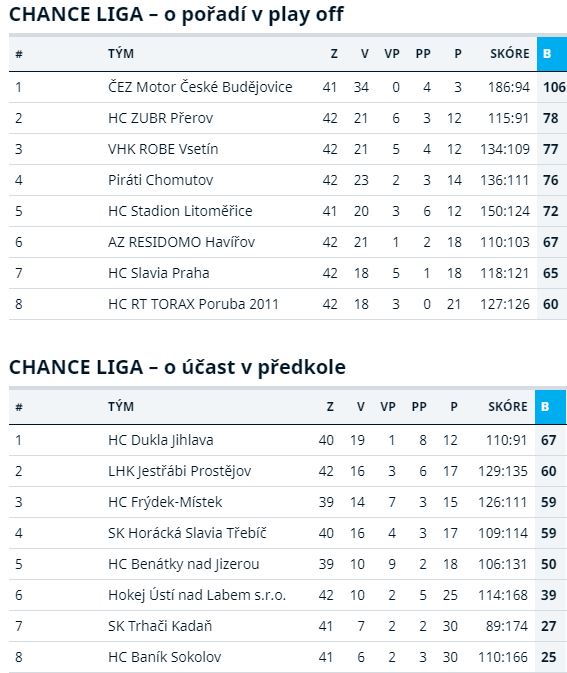Click SKÓRE column header in play off table
The image size is (567, 673).
pos(509,54)
